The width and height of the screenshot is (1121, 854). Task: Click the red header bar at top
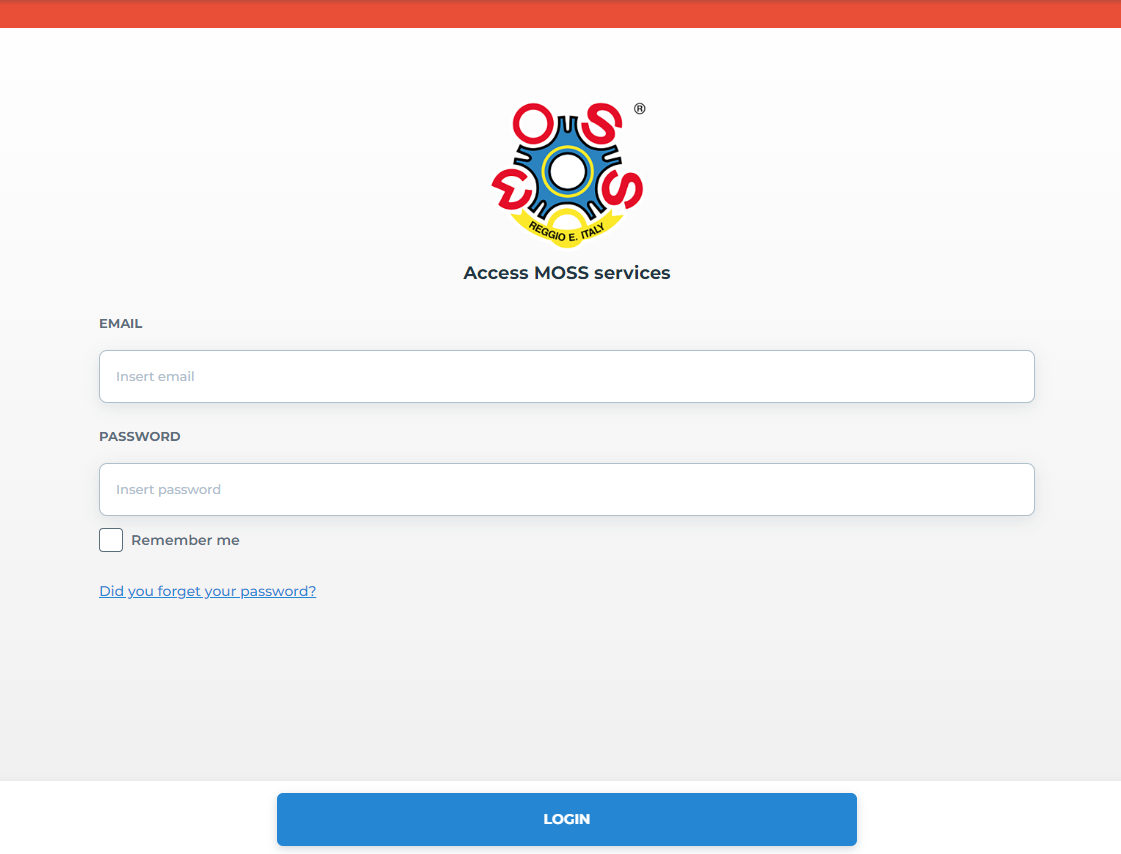pos(560,14)
